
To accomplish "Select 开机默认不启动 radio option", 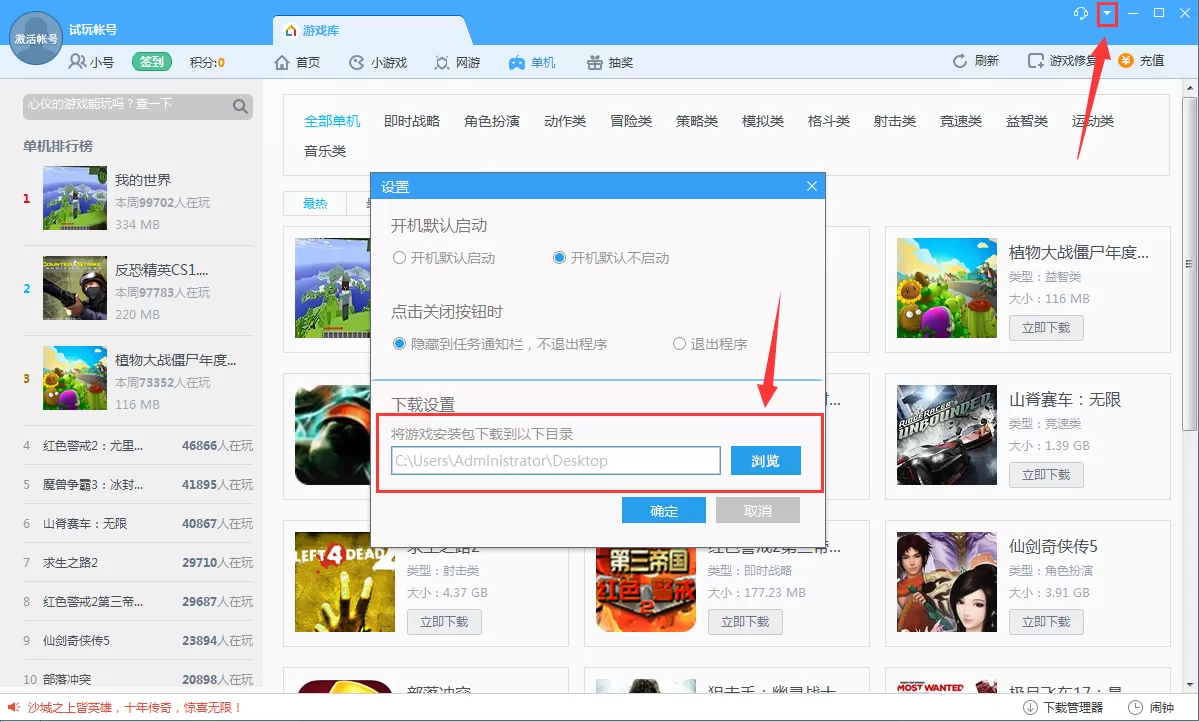I will pos(559,258).
